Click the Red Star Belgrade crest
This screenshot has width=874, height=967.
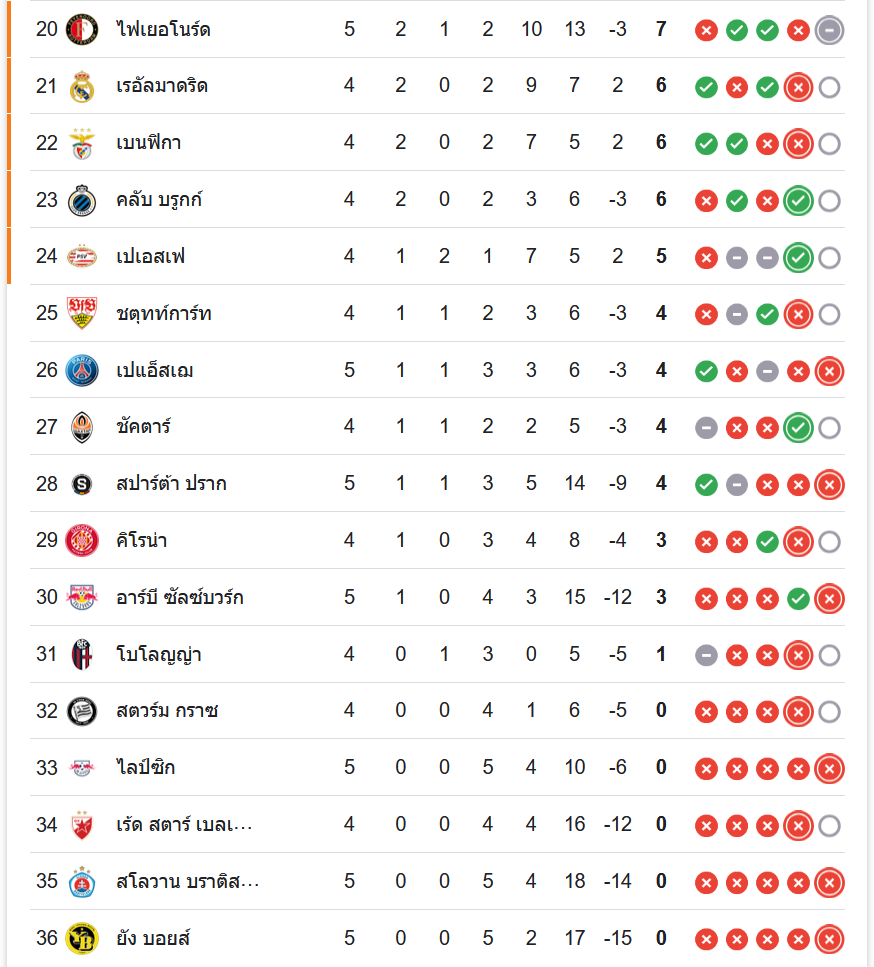(x=82, y=825)
